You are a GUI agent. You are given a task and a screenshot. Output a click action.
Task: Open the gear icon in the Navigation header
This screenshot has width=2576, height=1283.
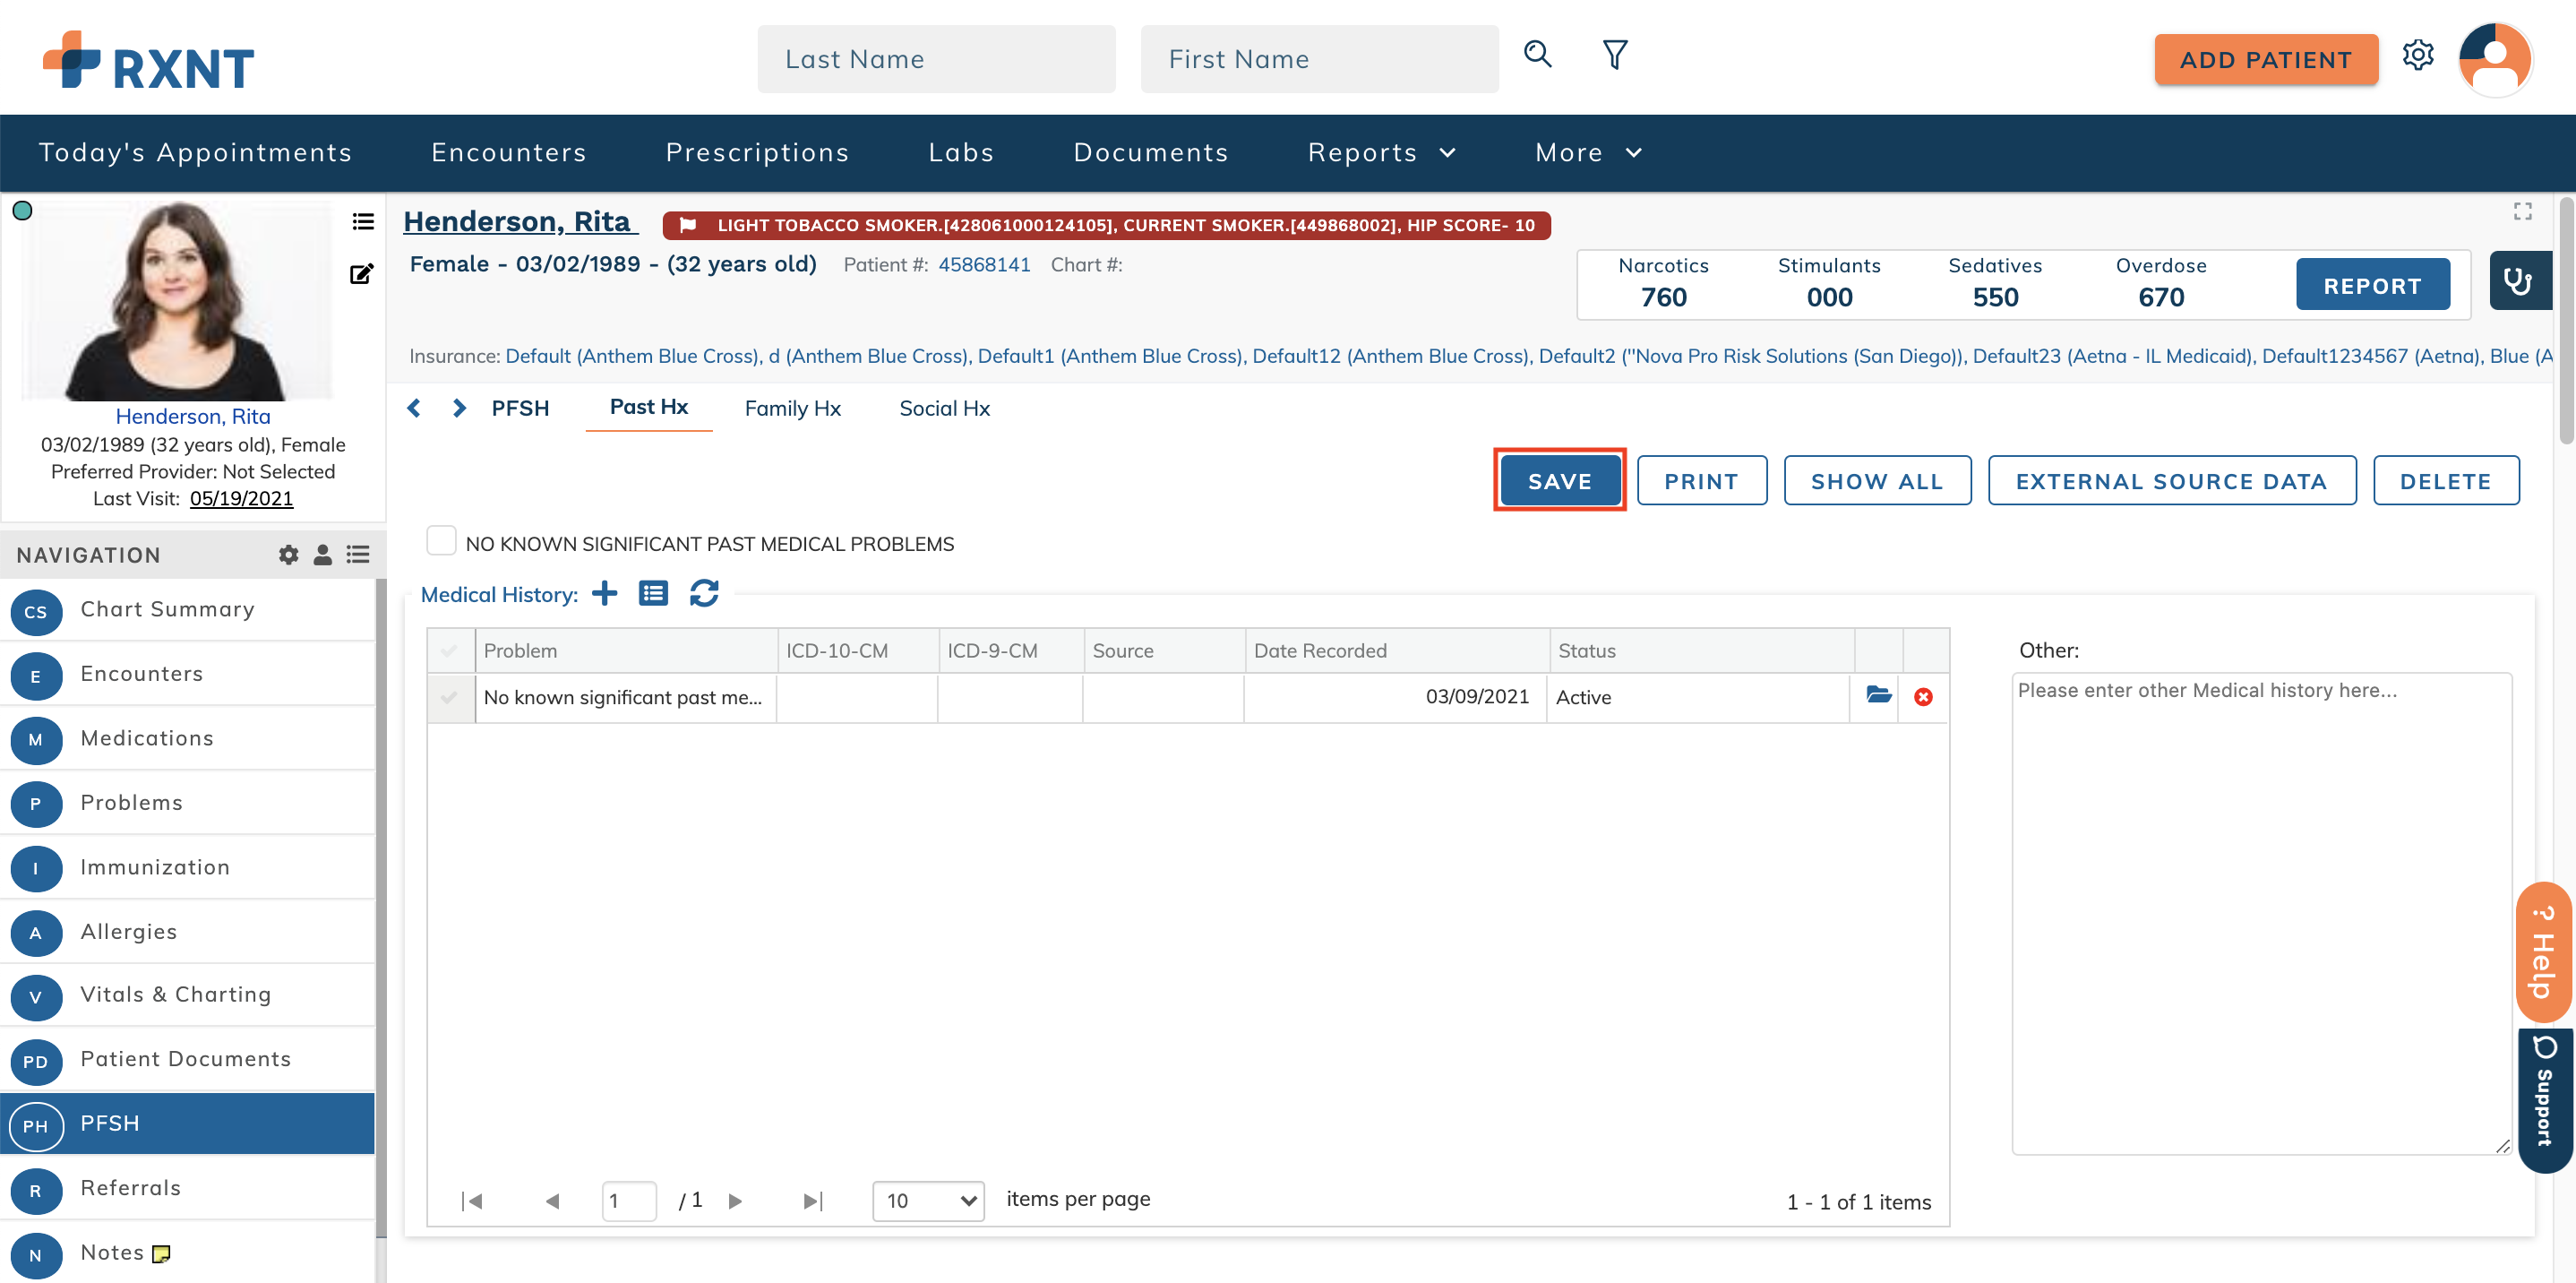[x=288, y=555]
